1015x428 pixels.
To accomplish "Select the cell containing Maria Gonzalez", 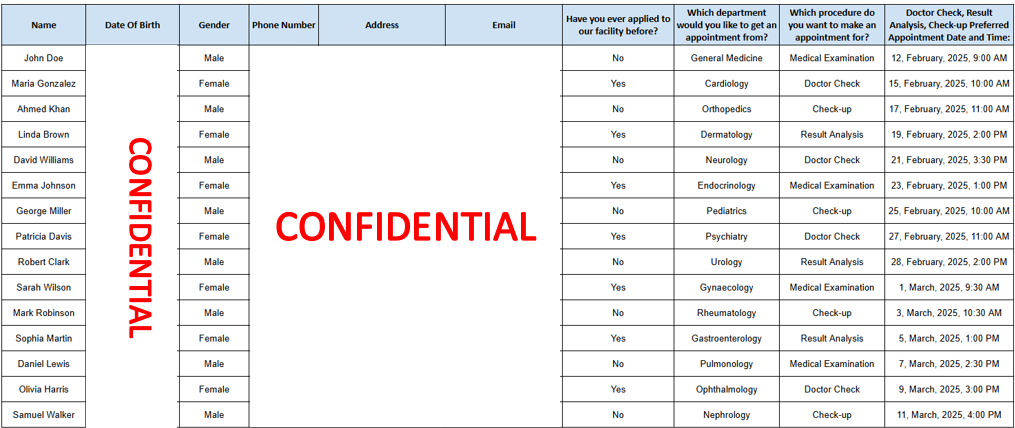I will point(43,84).
